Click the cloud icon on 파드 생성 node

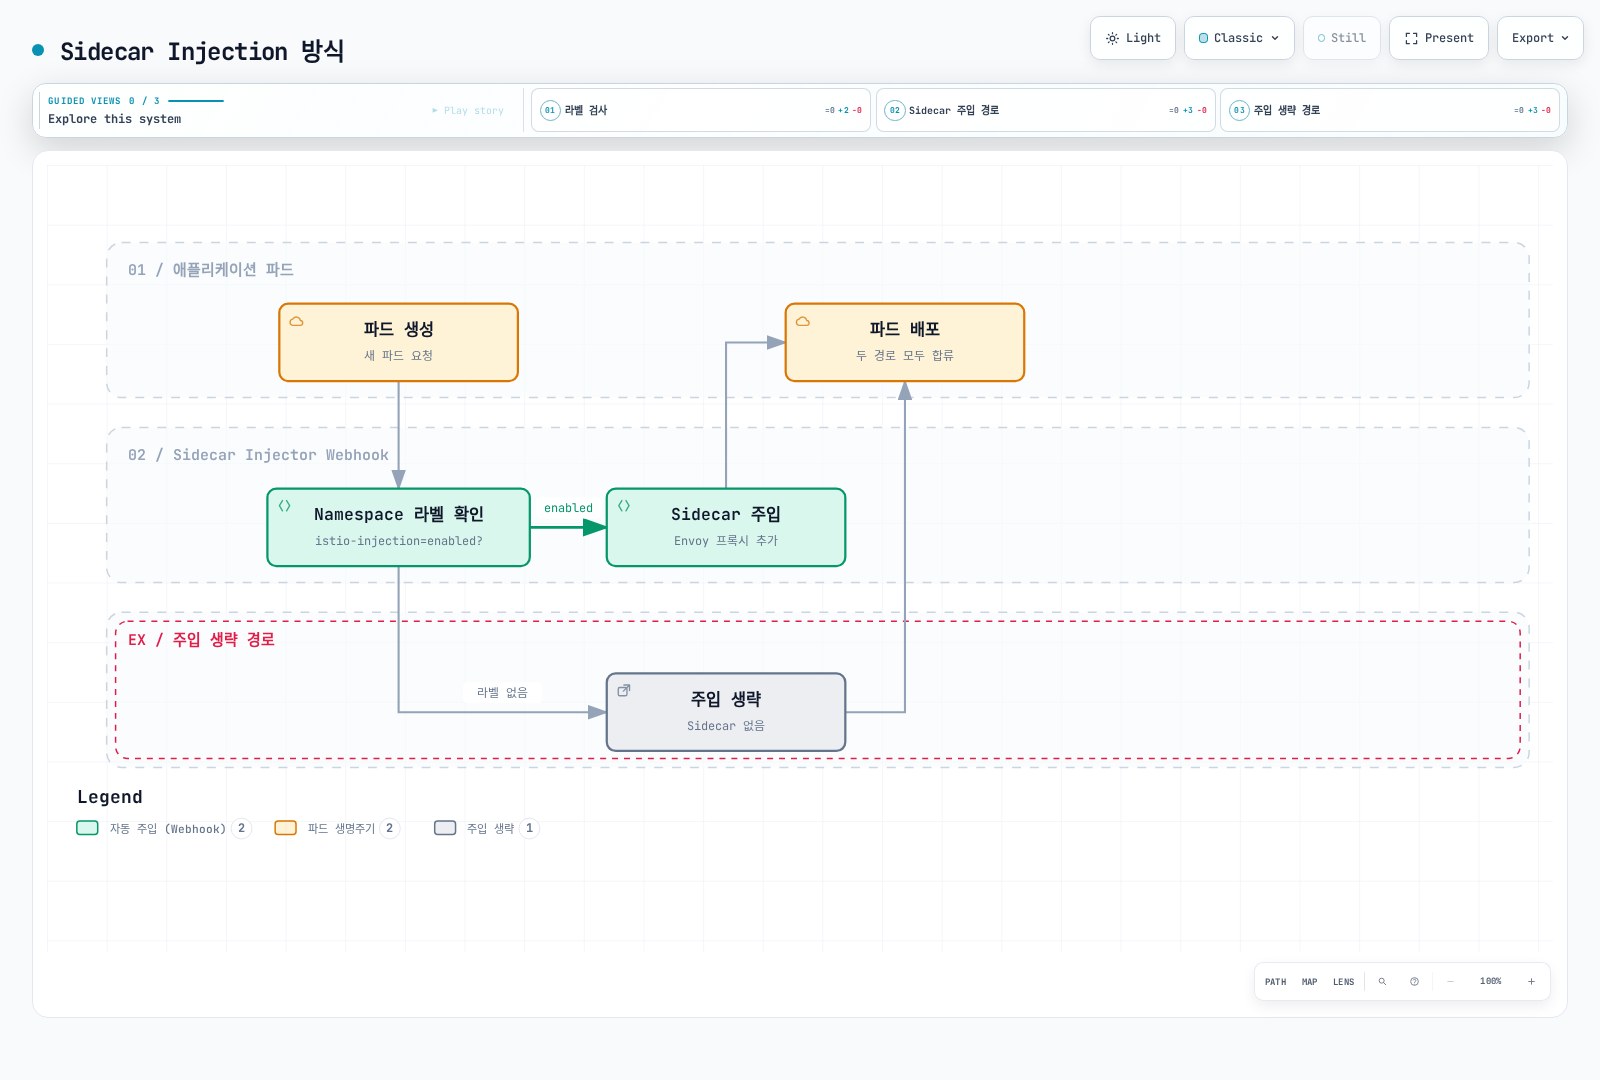(296, 322)
